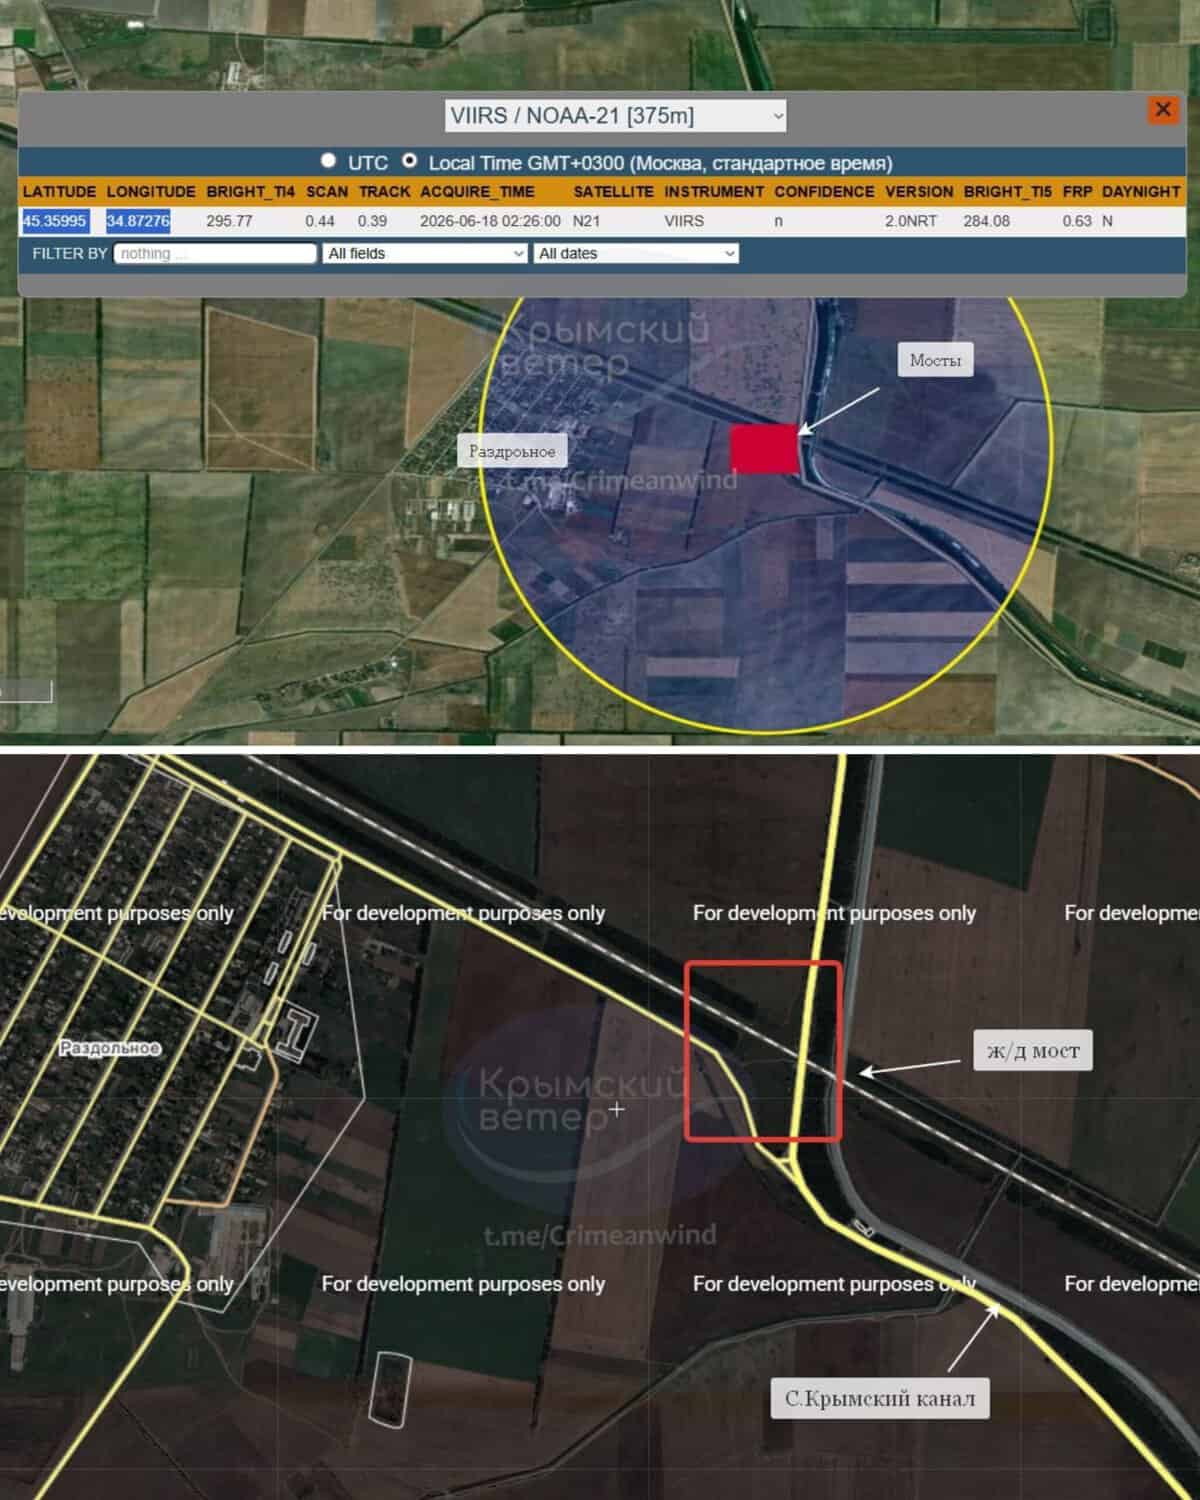
Task: Select the Local Time GMT+0300 radio button
Action: (x=409, y=161)
